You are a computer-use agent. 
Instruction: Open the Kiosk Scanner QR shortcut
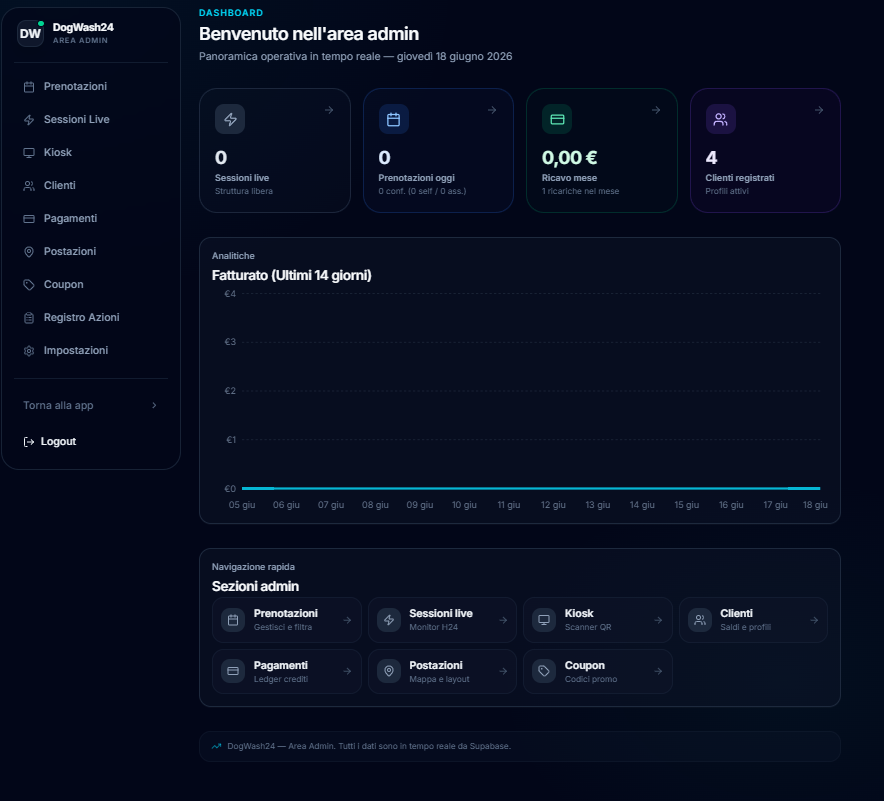pos(598,620)
